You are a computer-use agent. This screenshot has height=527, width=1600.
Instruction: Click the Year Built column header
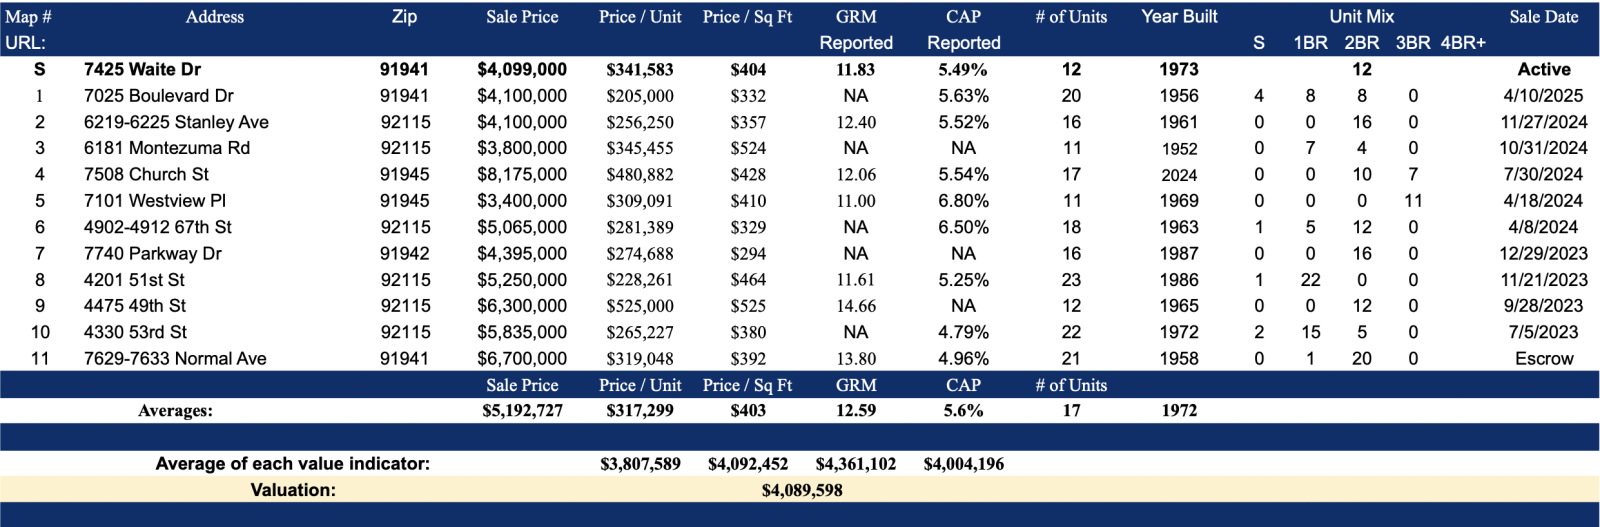(x=1179, y=17)
